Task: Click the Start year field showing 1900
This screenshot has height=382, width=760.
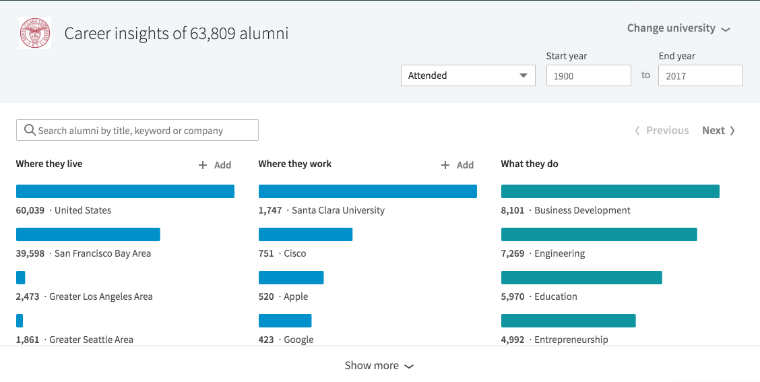Action: click(x=588, y=76)
